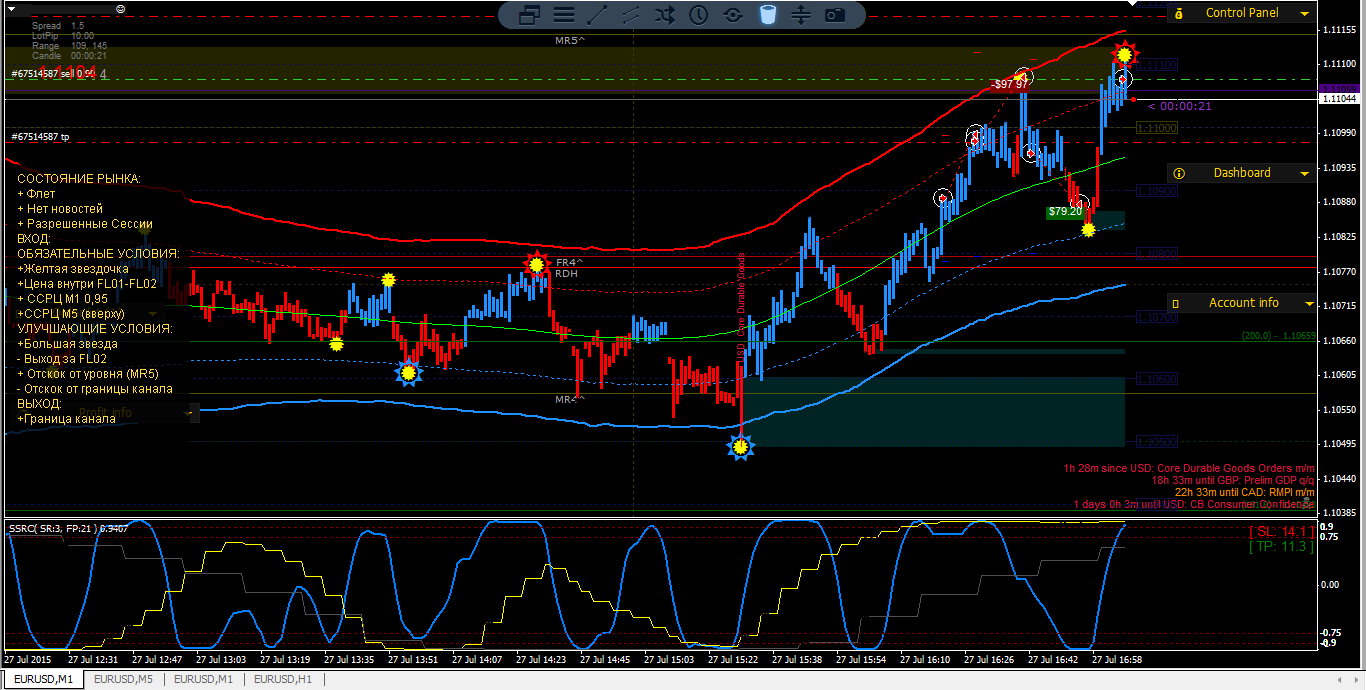
Task: Click the (200.0) - 1.10659 Fibonacci label
Action: coord(1278,337)
